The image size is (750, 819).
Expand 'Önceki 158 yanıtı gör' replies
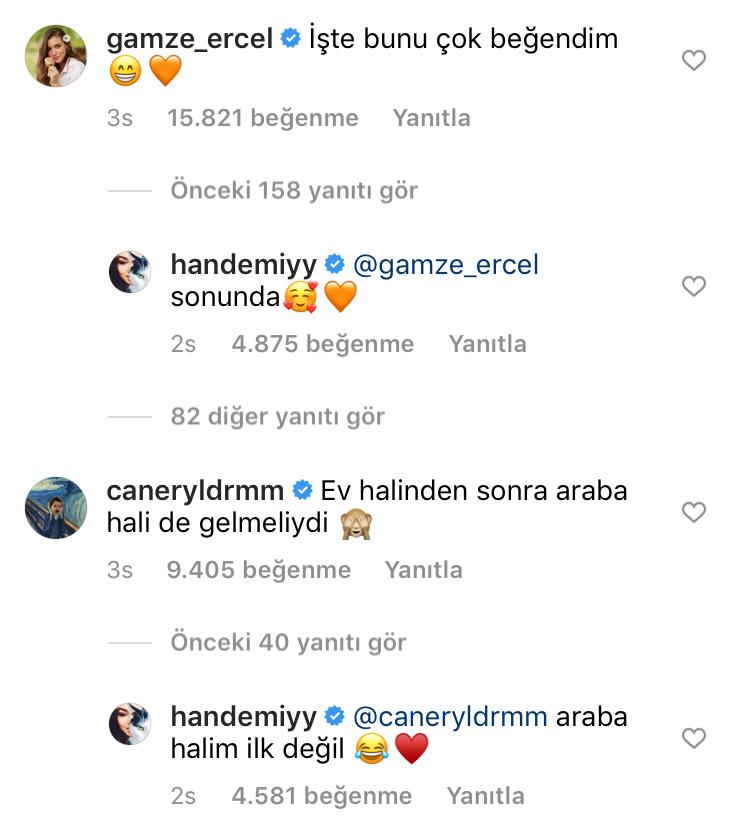click(x=294, y=191)
